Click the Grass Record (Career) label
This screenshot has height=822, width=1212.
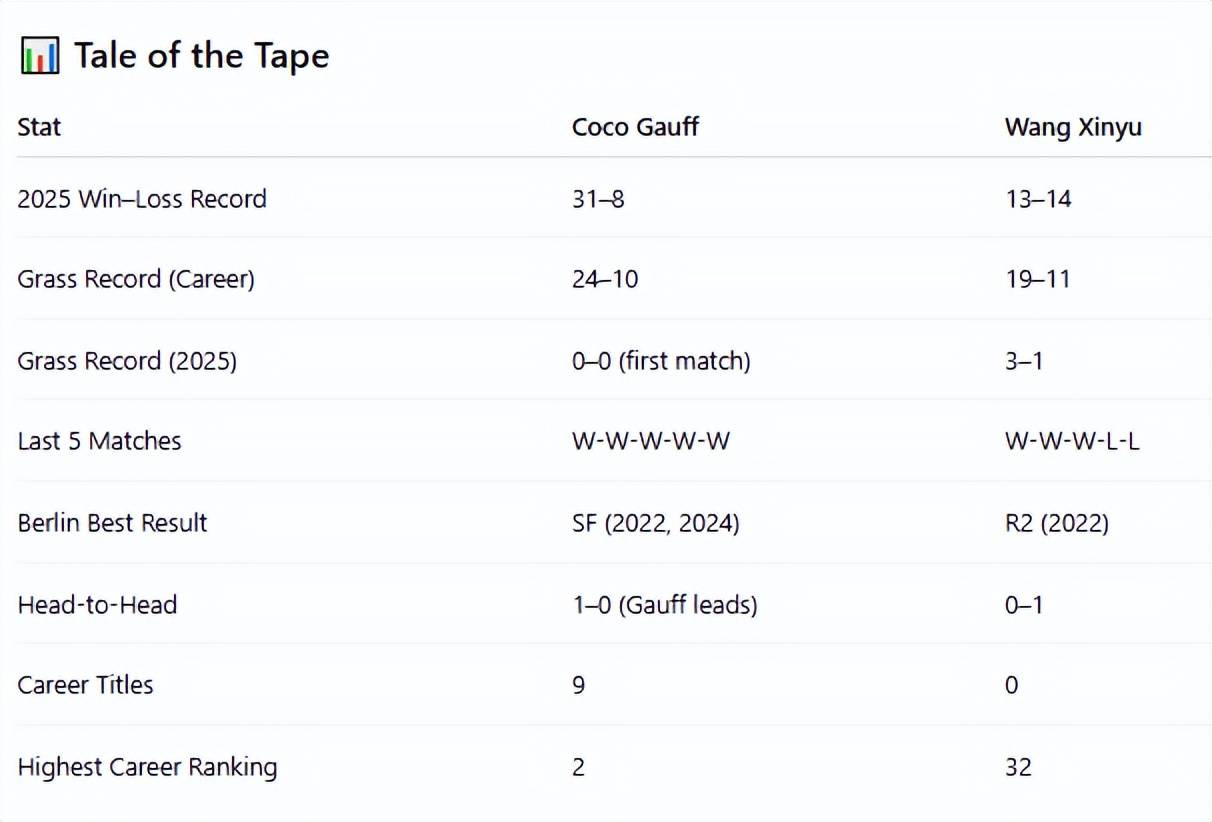[136, 279]
